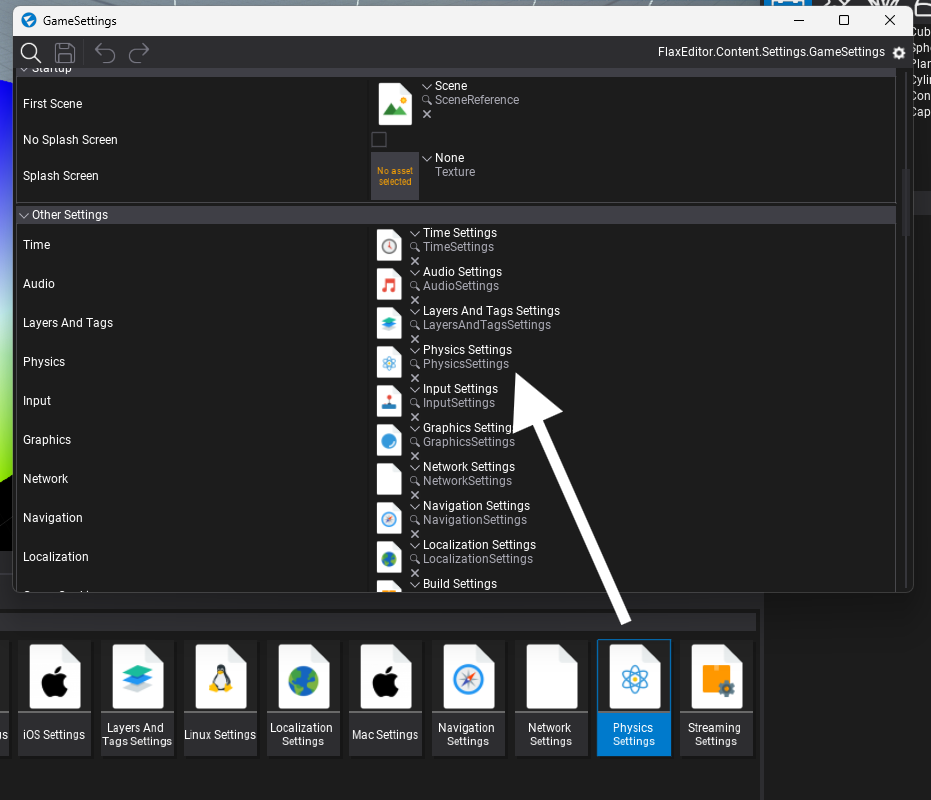Enable the No Splash Screen checkbox
The height and width of the screenshot is (800, 931).
pos(379,140)
